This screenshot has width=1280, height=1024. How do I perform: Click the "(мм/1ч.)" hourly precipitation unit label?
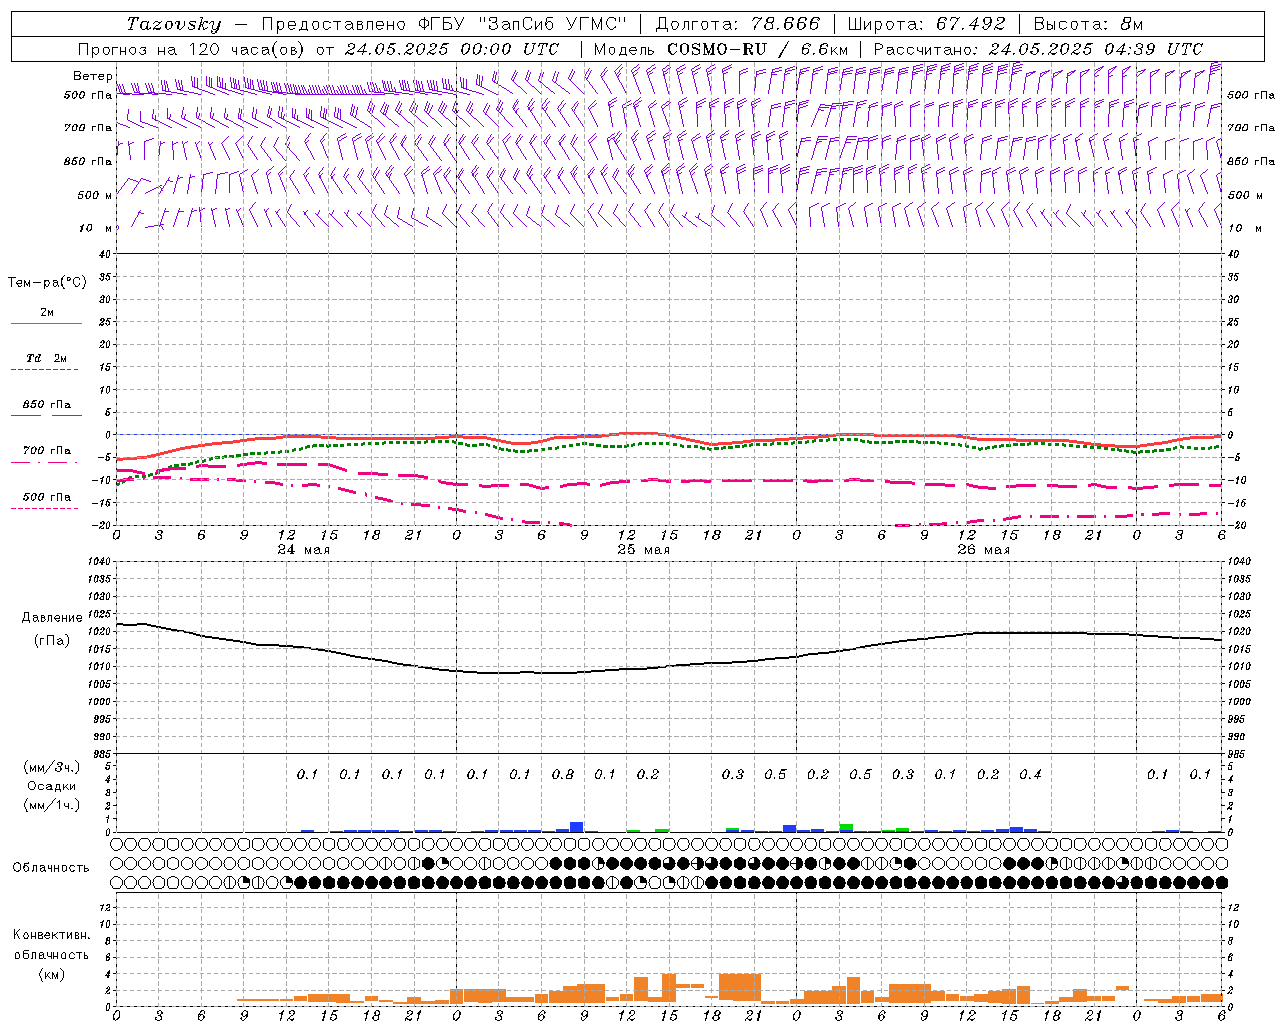[x=52, y=805]
